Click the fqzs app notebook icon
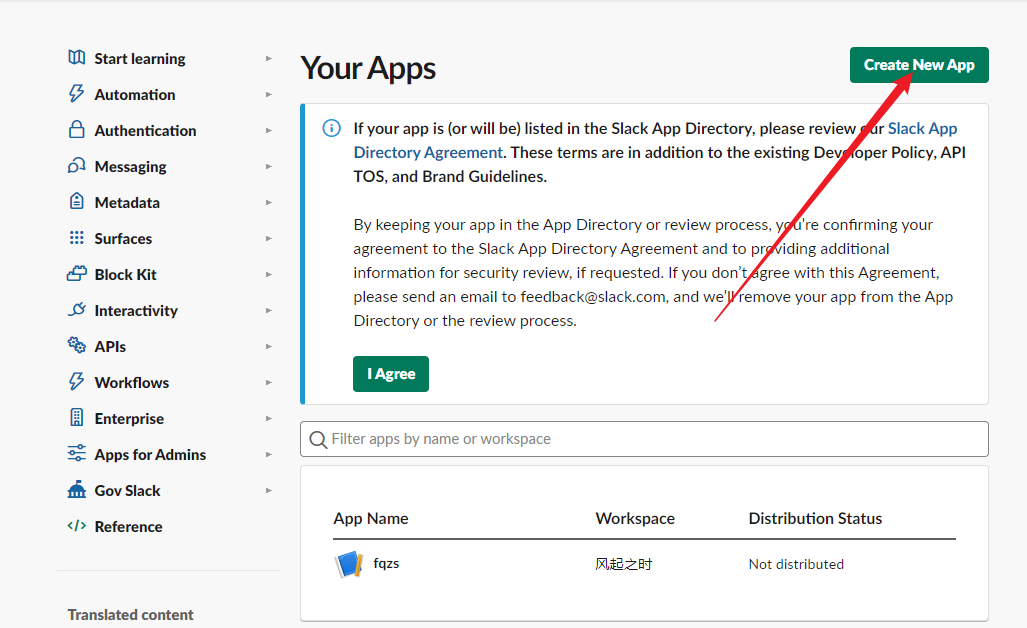Image resolution: width=1027 pixels, height=628 pixels. [x=348, y=564]
